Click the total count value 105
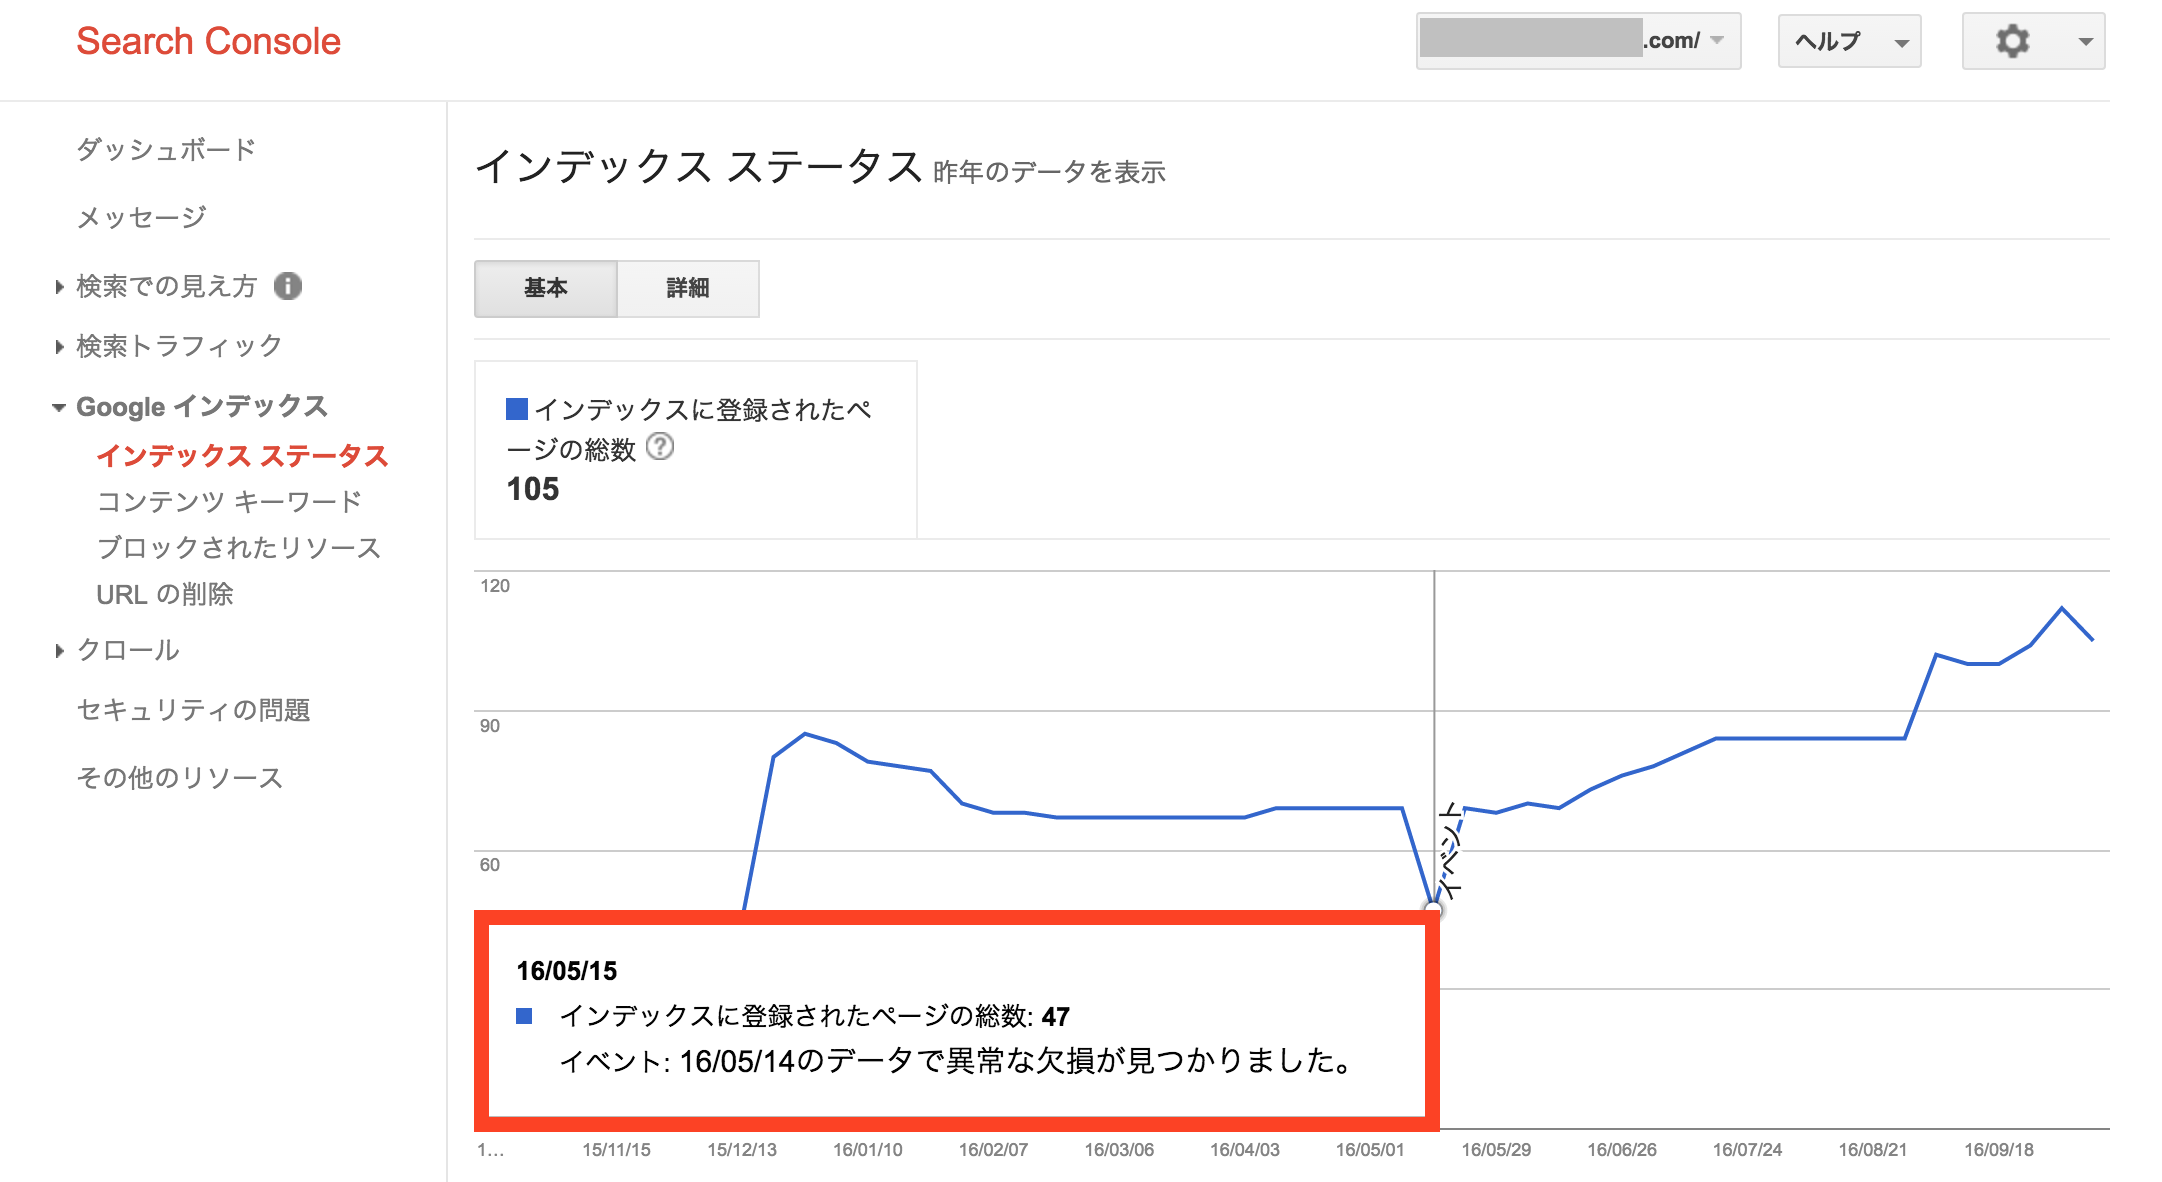Image resolution: width=2162 pixels, height=1182 pixels. click(533, 489)
